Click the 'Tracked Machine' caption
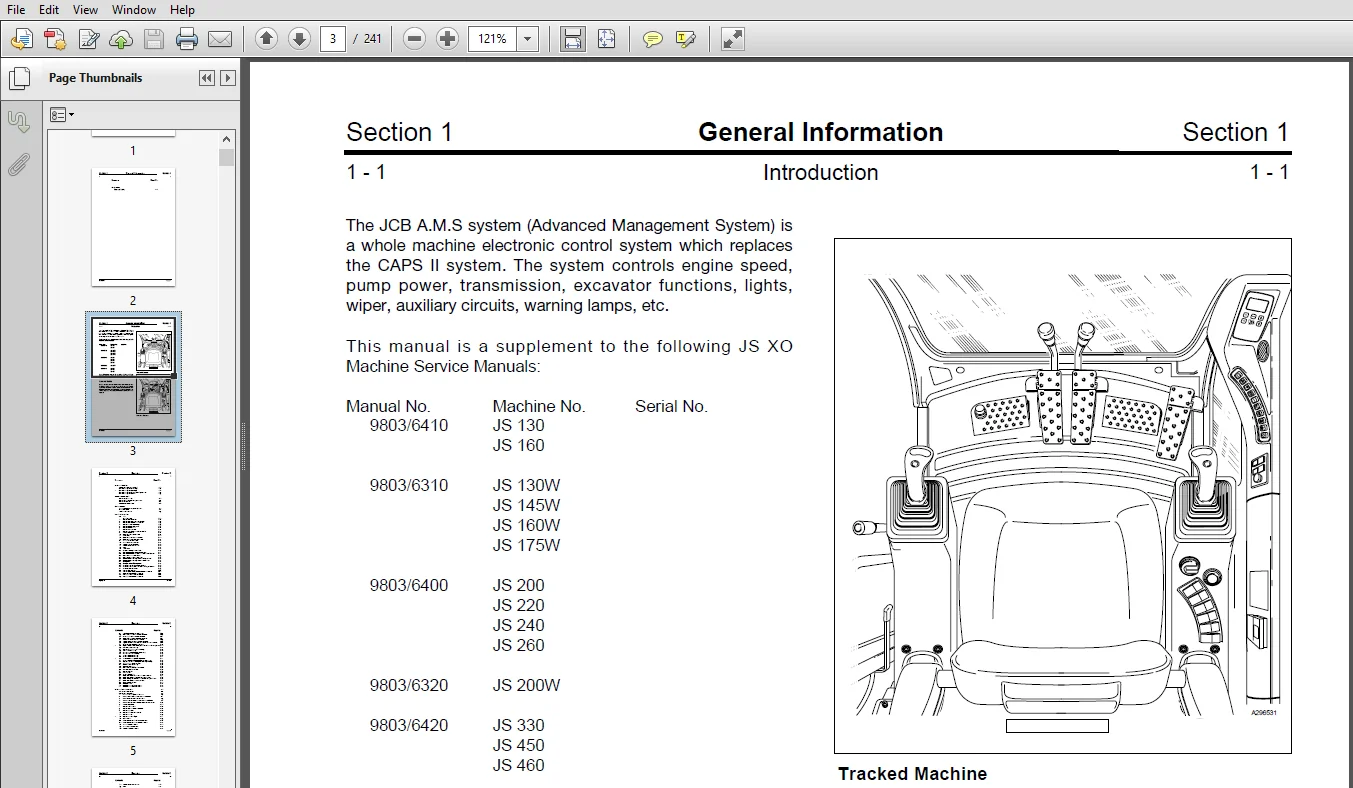 pyautogui.click(x=912, y=773)
